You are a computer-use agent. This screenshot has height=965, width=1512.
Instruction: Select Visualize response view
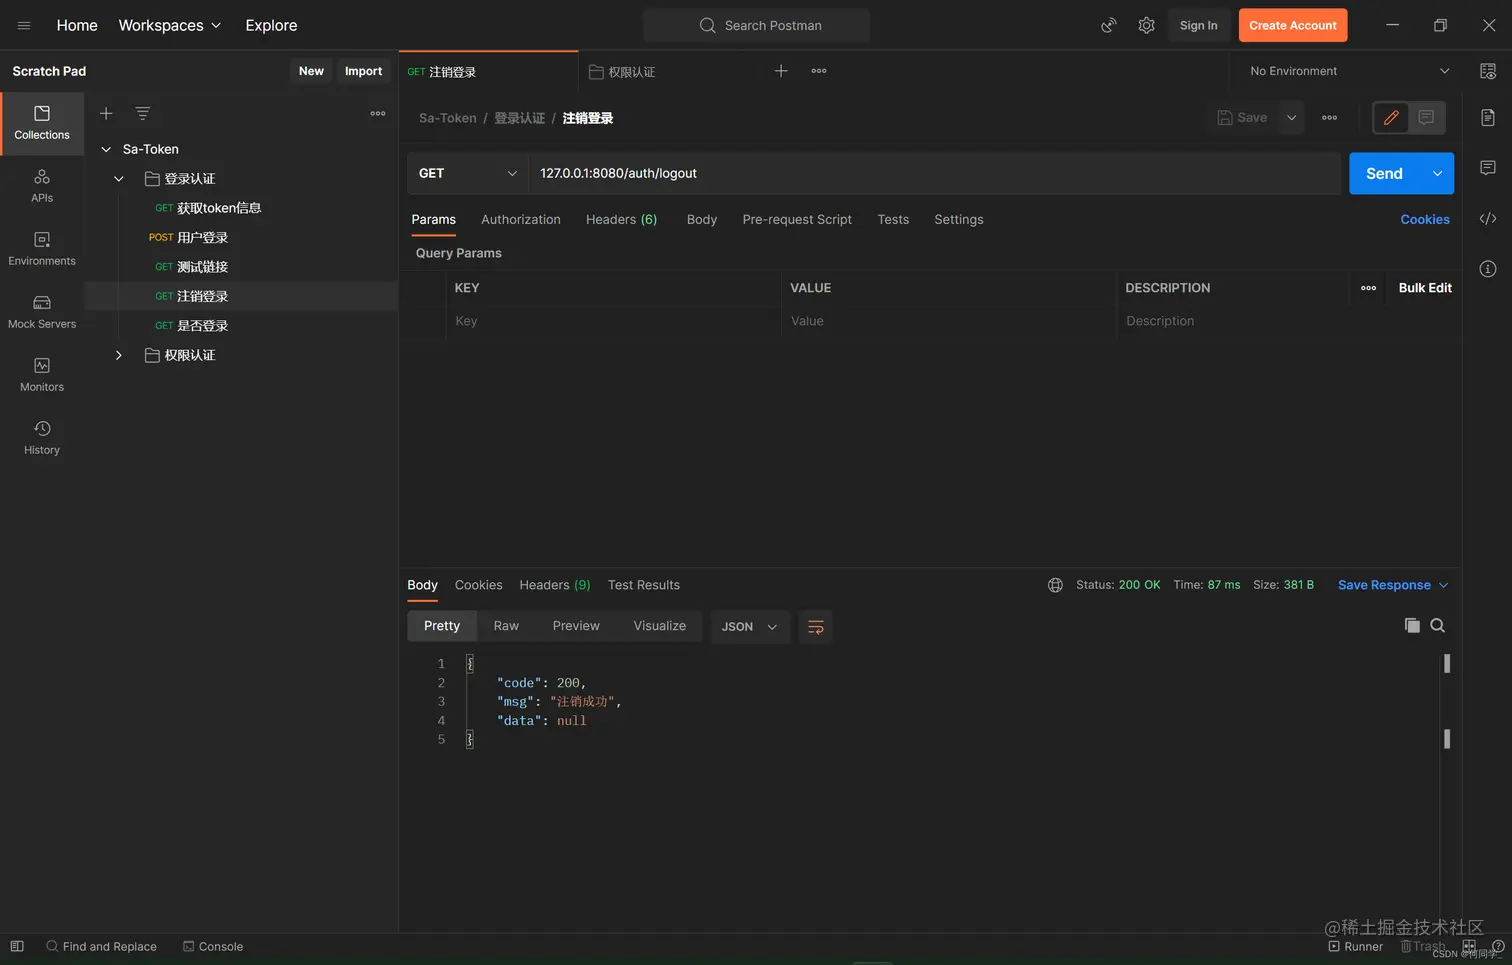660,626
